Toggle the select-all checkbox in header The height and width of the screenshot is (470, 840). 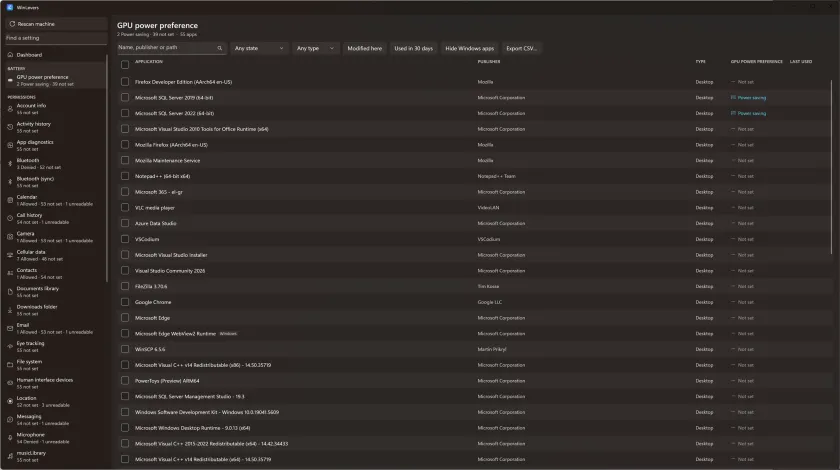[x=125, y=65]
